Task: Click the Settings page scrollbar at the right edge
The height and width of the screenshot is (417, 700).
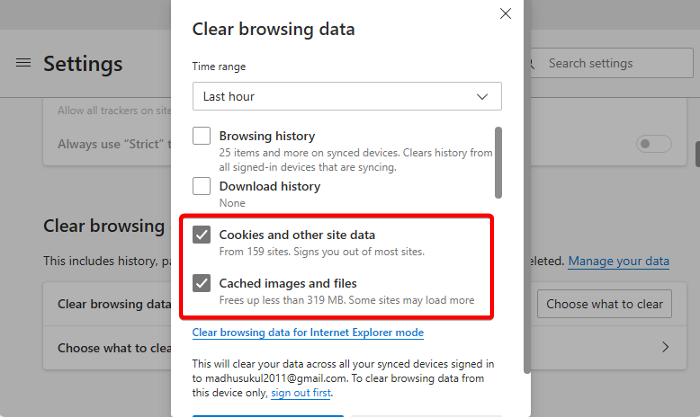Action: (x=696, y=155)
